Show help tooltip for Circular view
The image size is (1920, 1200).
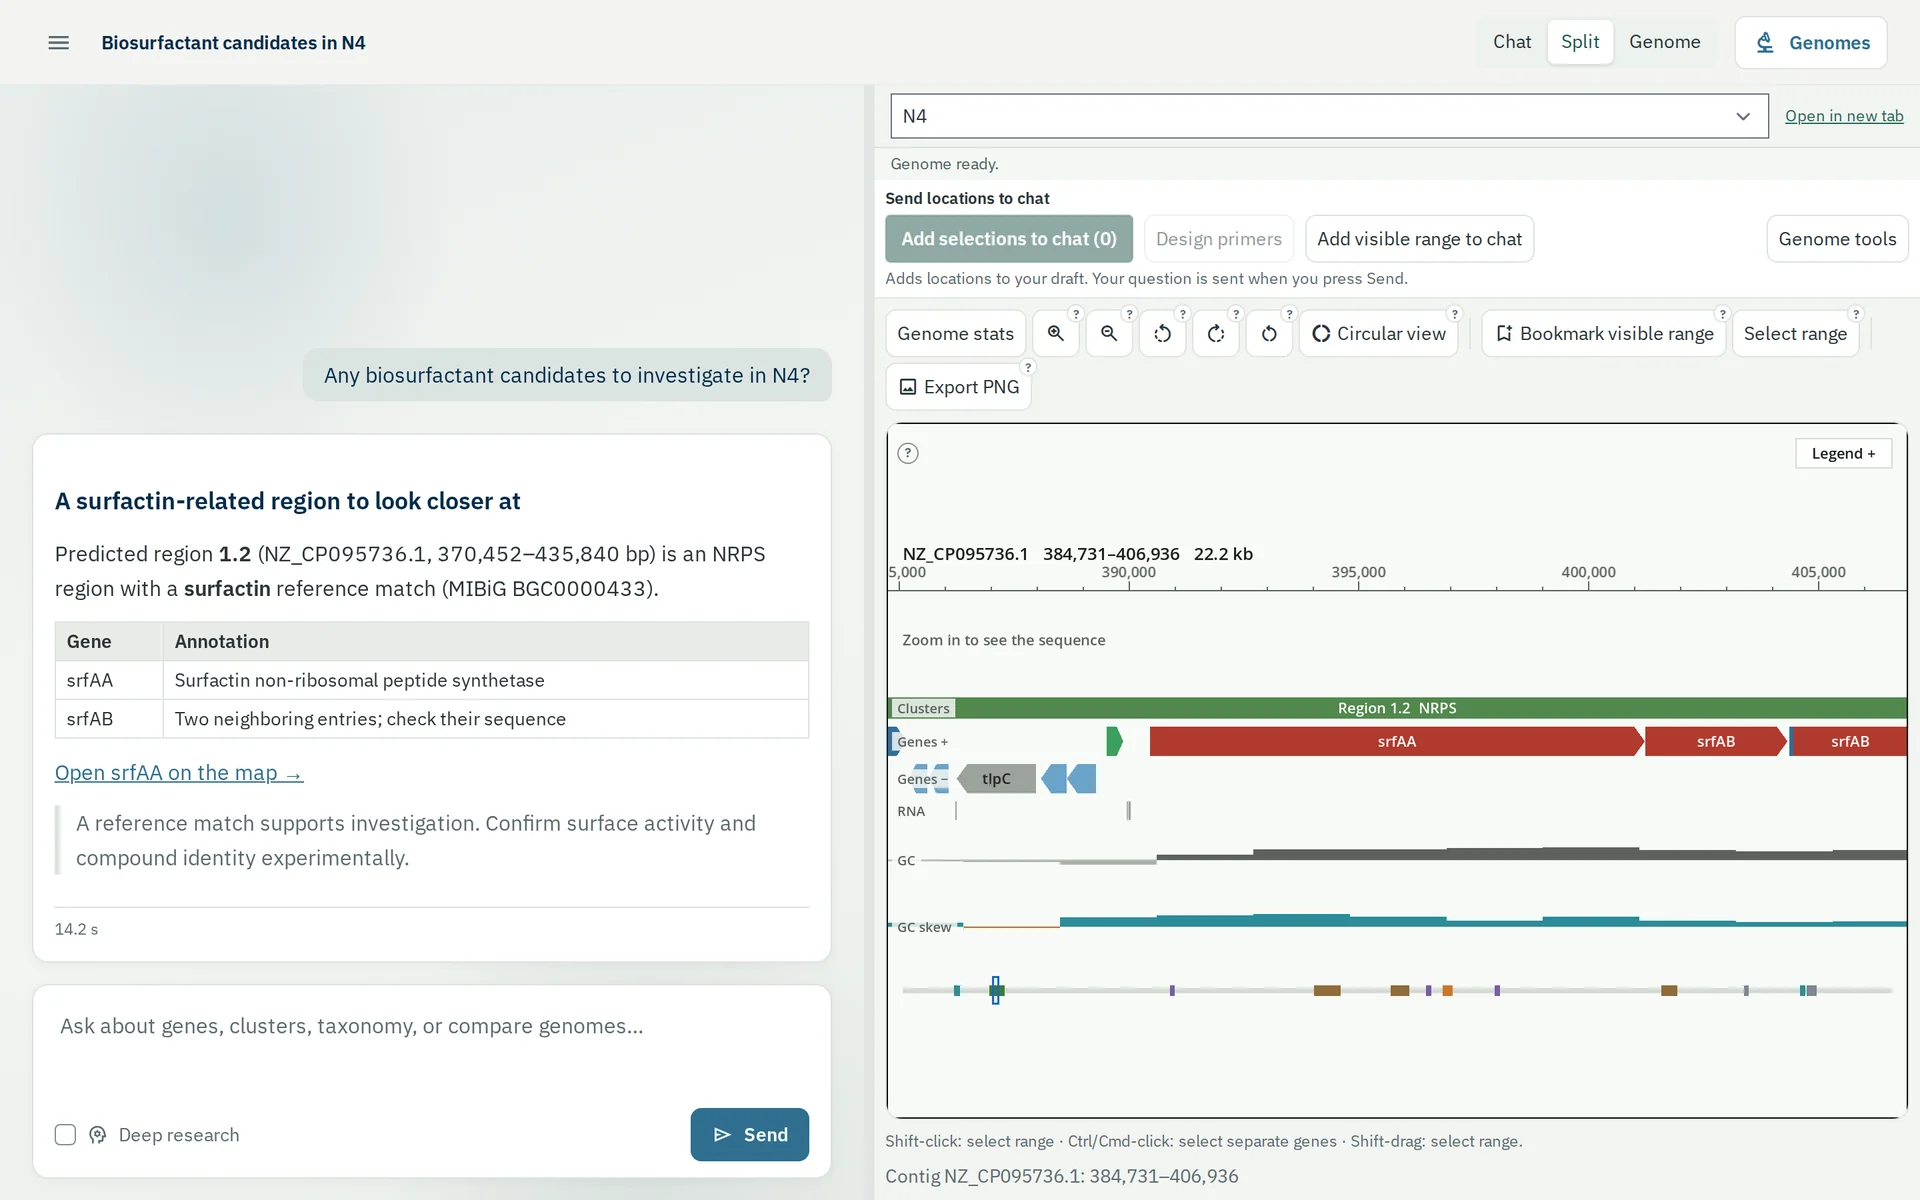[x=1455, y=314]
